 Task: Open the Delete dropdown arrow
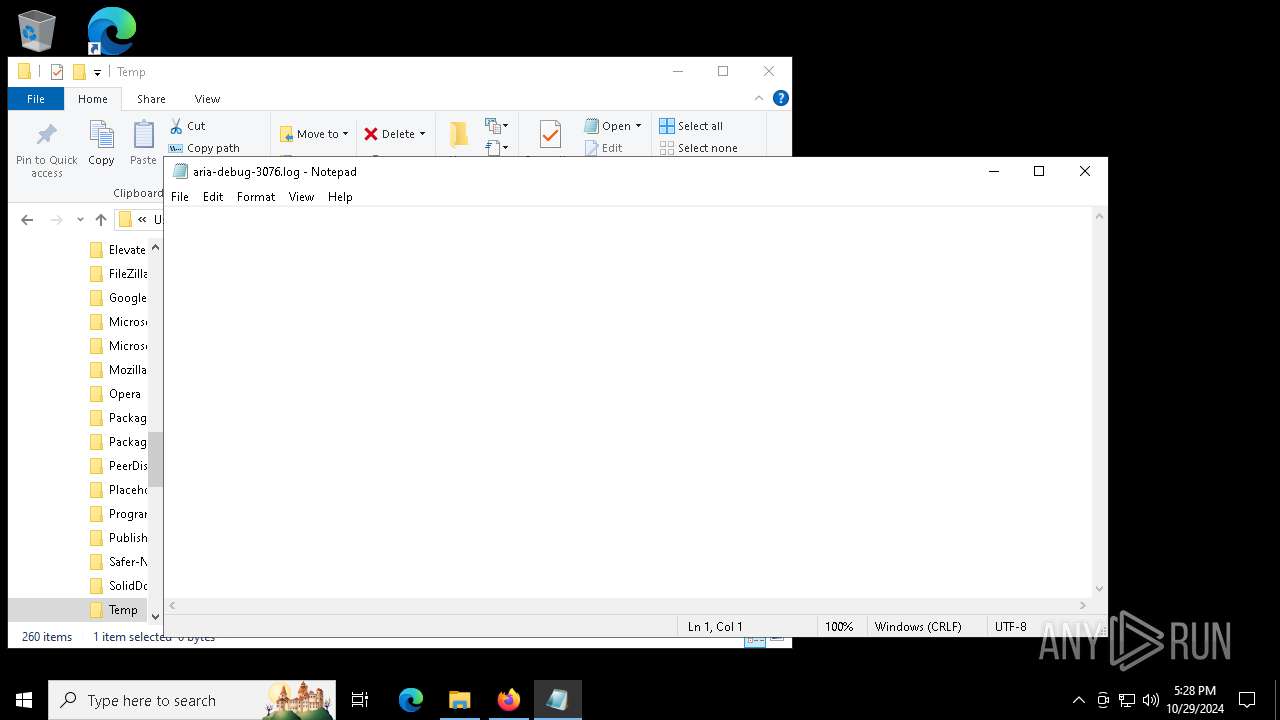click(422, 134)
